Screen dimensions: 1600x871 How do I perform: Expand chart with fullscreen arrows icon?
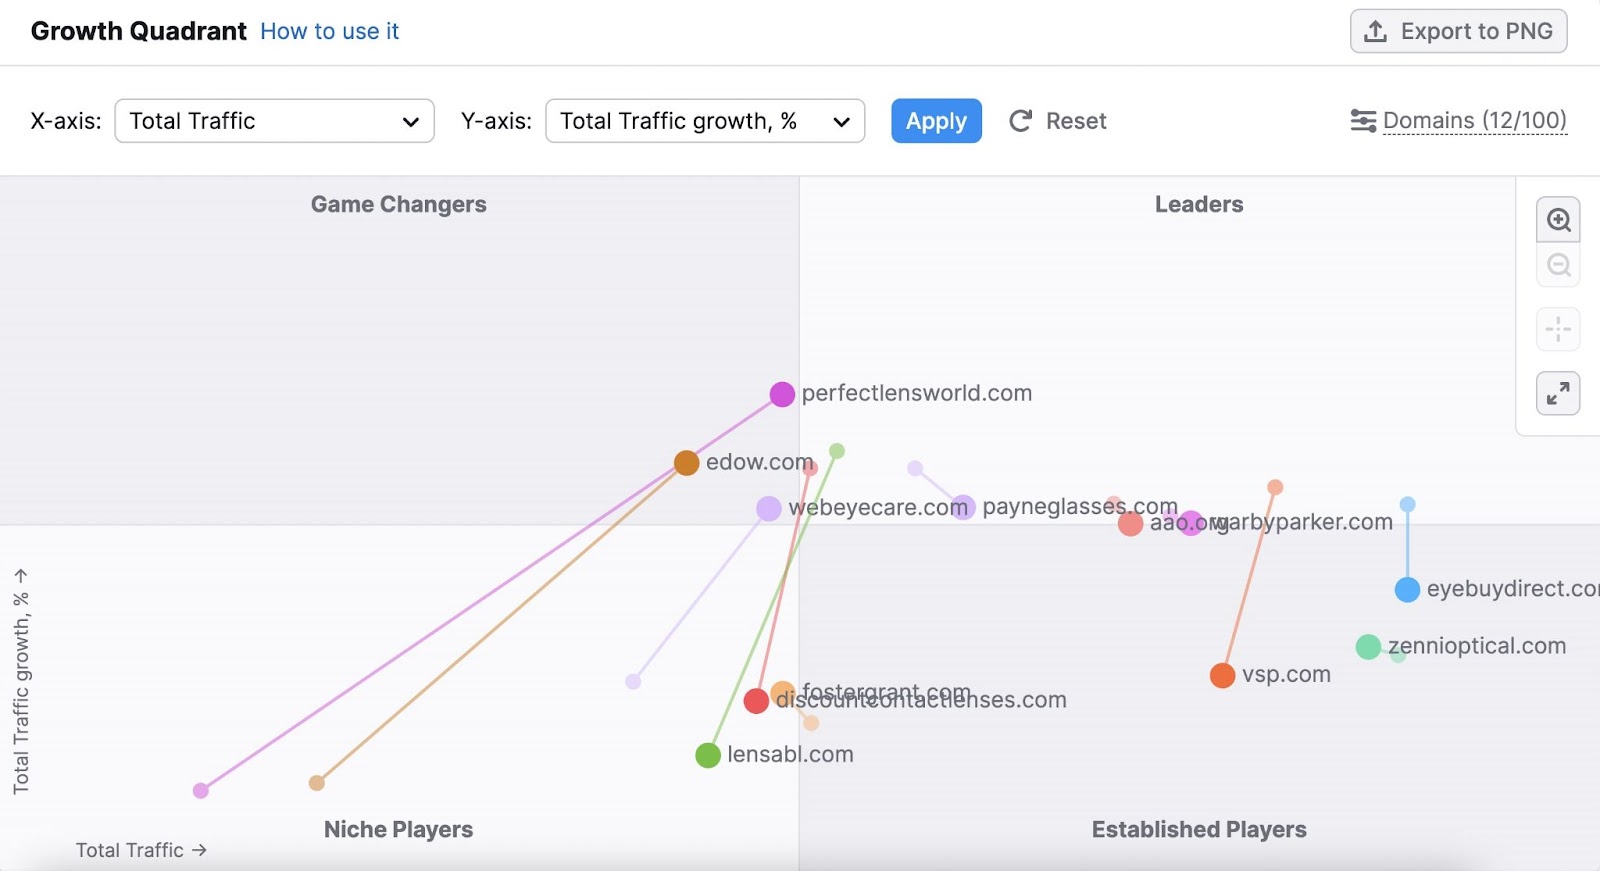tap(1558, 394)
